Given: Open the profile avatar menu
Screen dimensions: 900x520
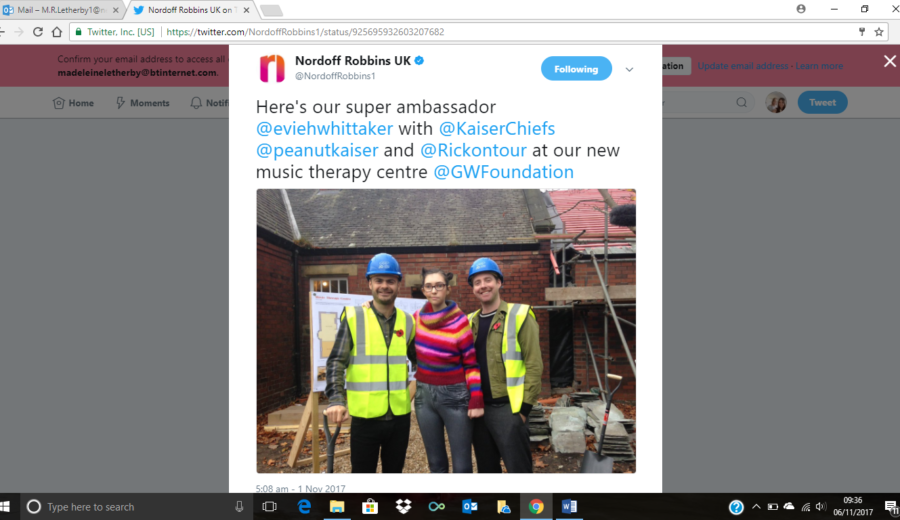Looking at the screenshot, I should click(x=776, y=102).
